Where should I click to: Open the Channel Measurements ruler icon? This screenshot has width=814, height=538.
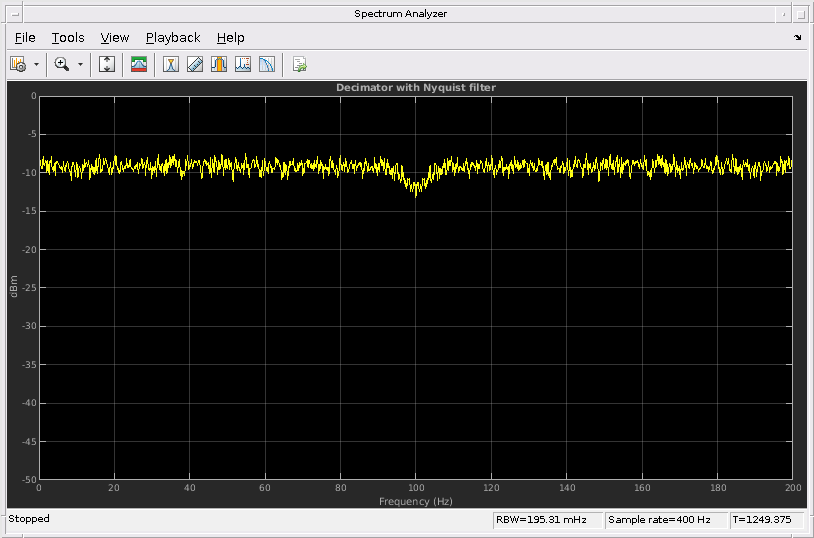point(195,64)
